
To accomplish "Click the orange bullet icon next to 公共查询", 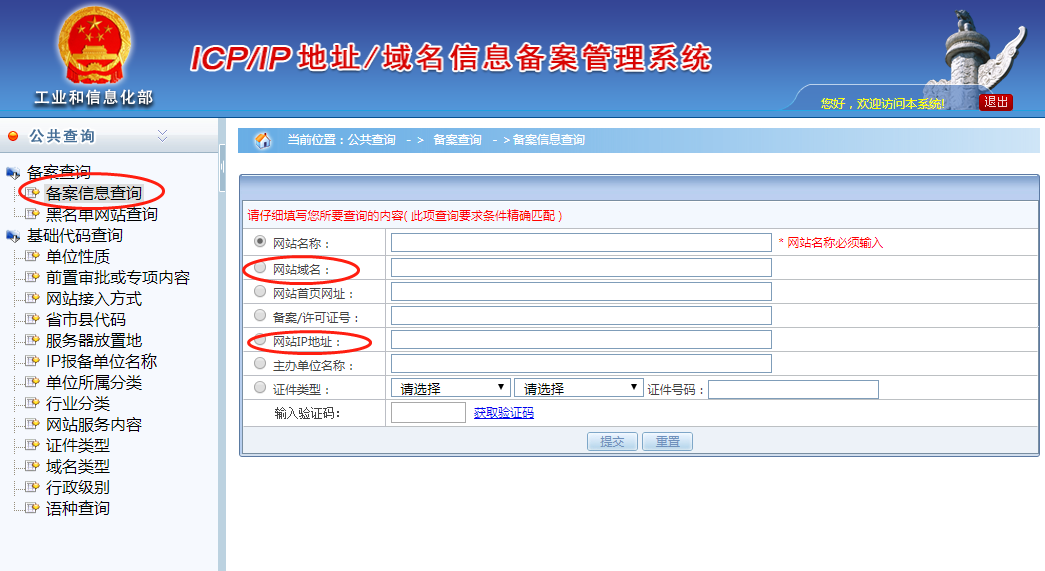I will [13, 136].
